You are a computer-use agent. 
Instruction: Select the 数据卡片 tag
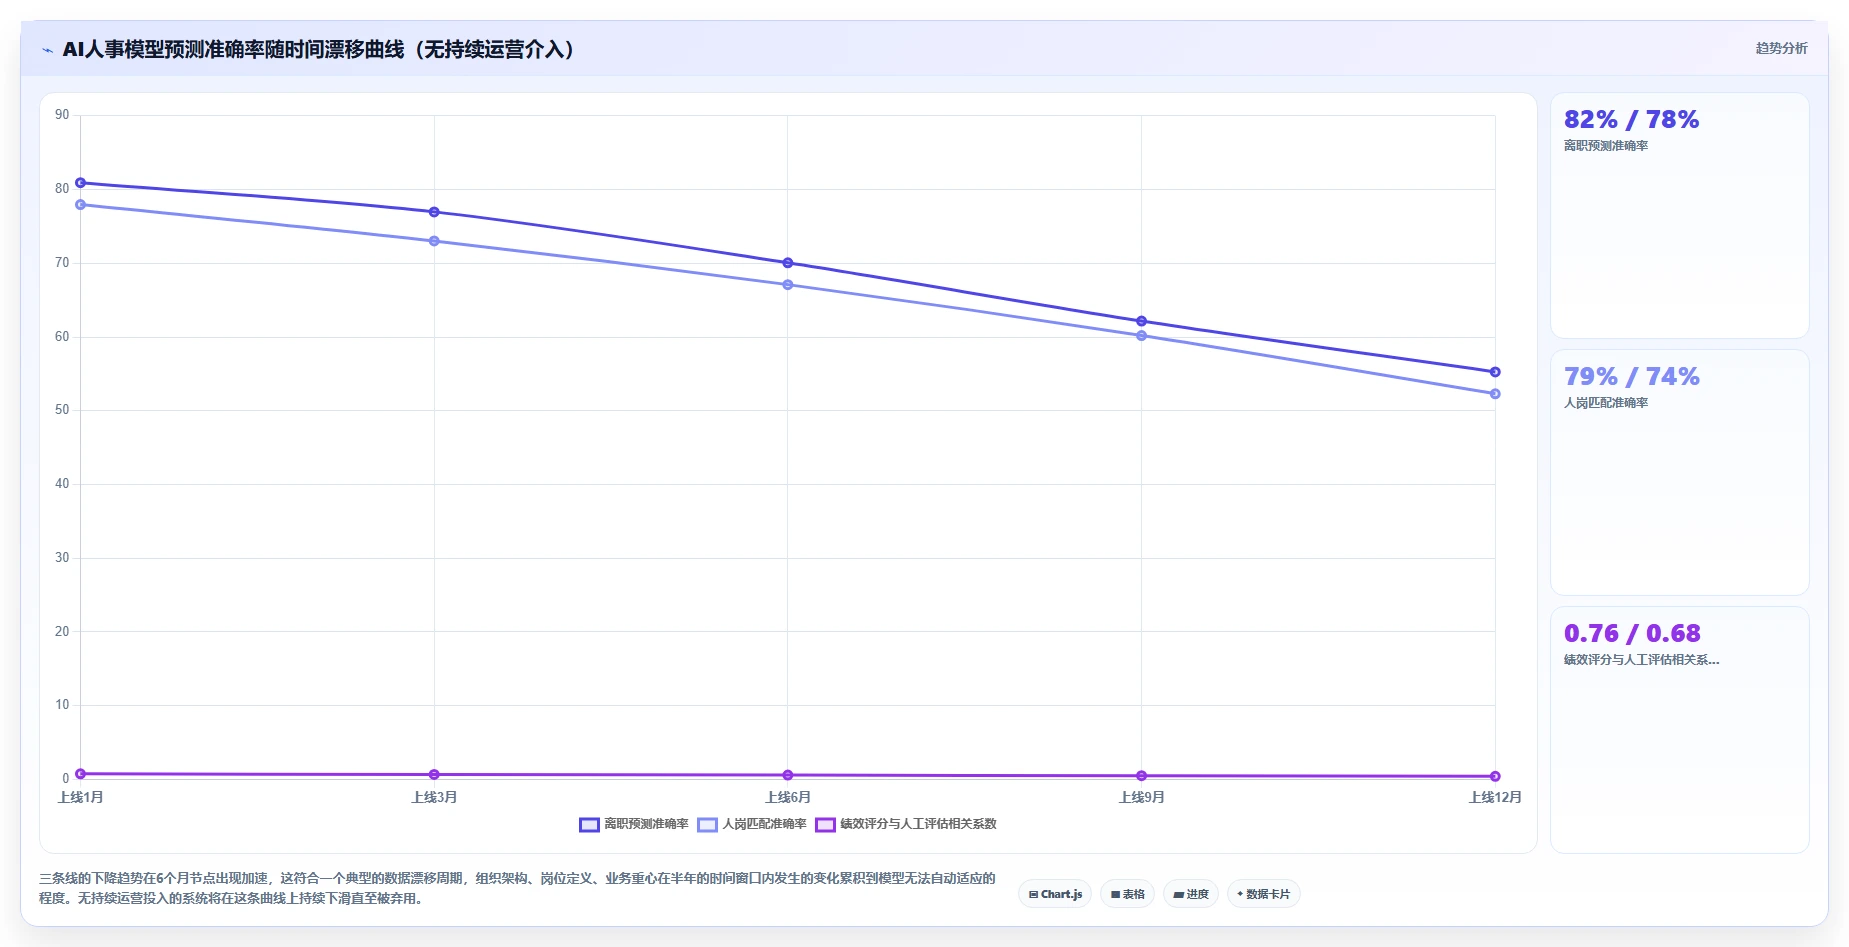click(x=1264, y=894)
